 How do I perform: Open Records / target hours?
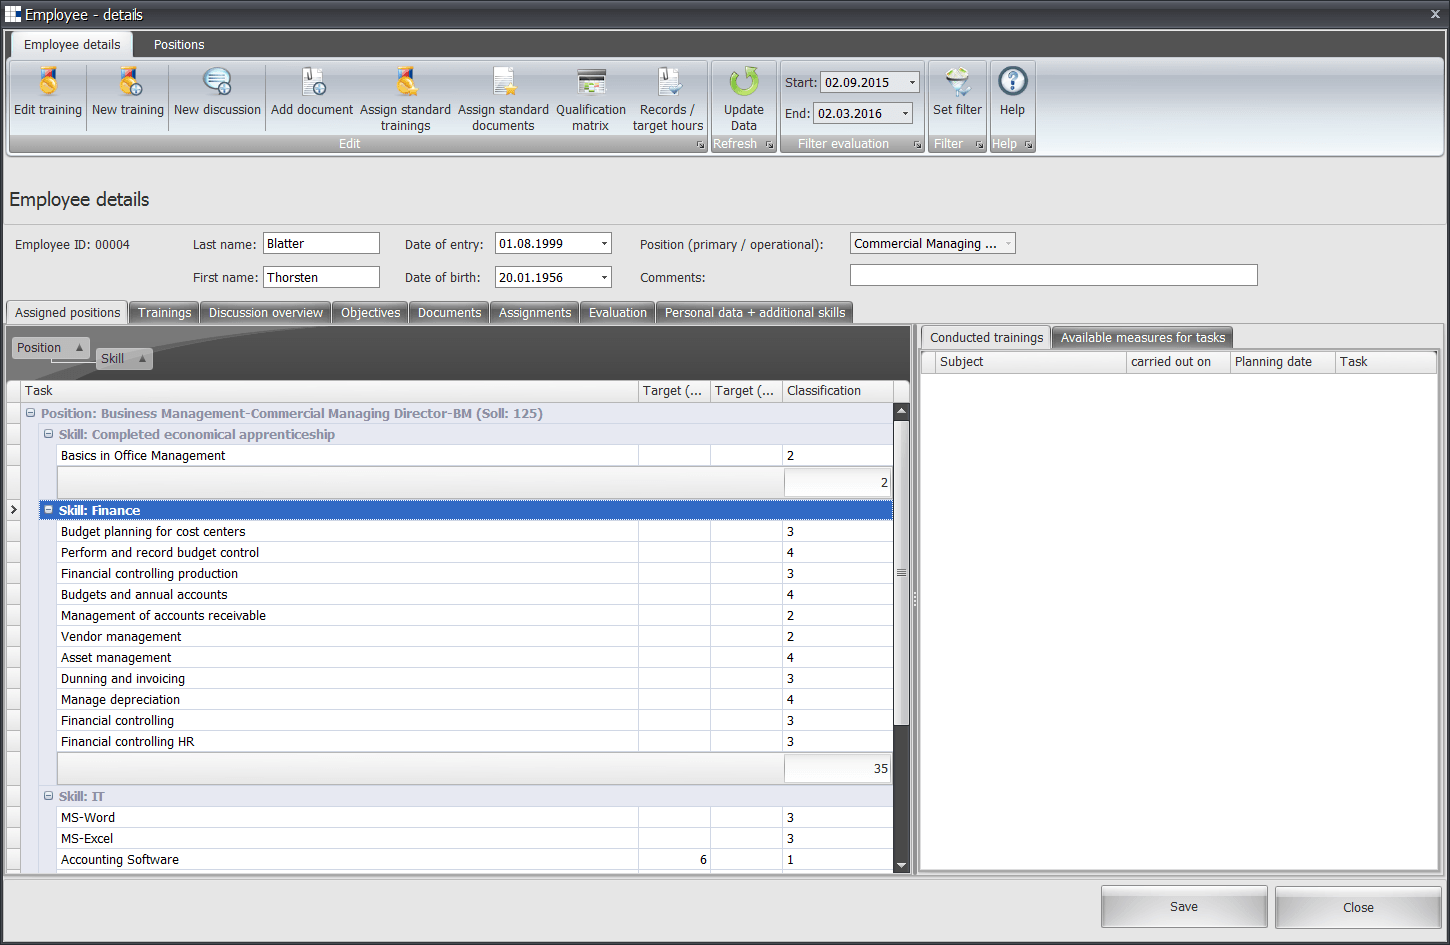point(668,82)
